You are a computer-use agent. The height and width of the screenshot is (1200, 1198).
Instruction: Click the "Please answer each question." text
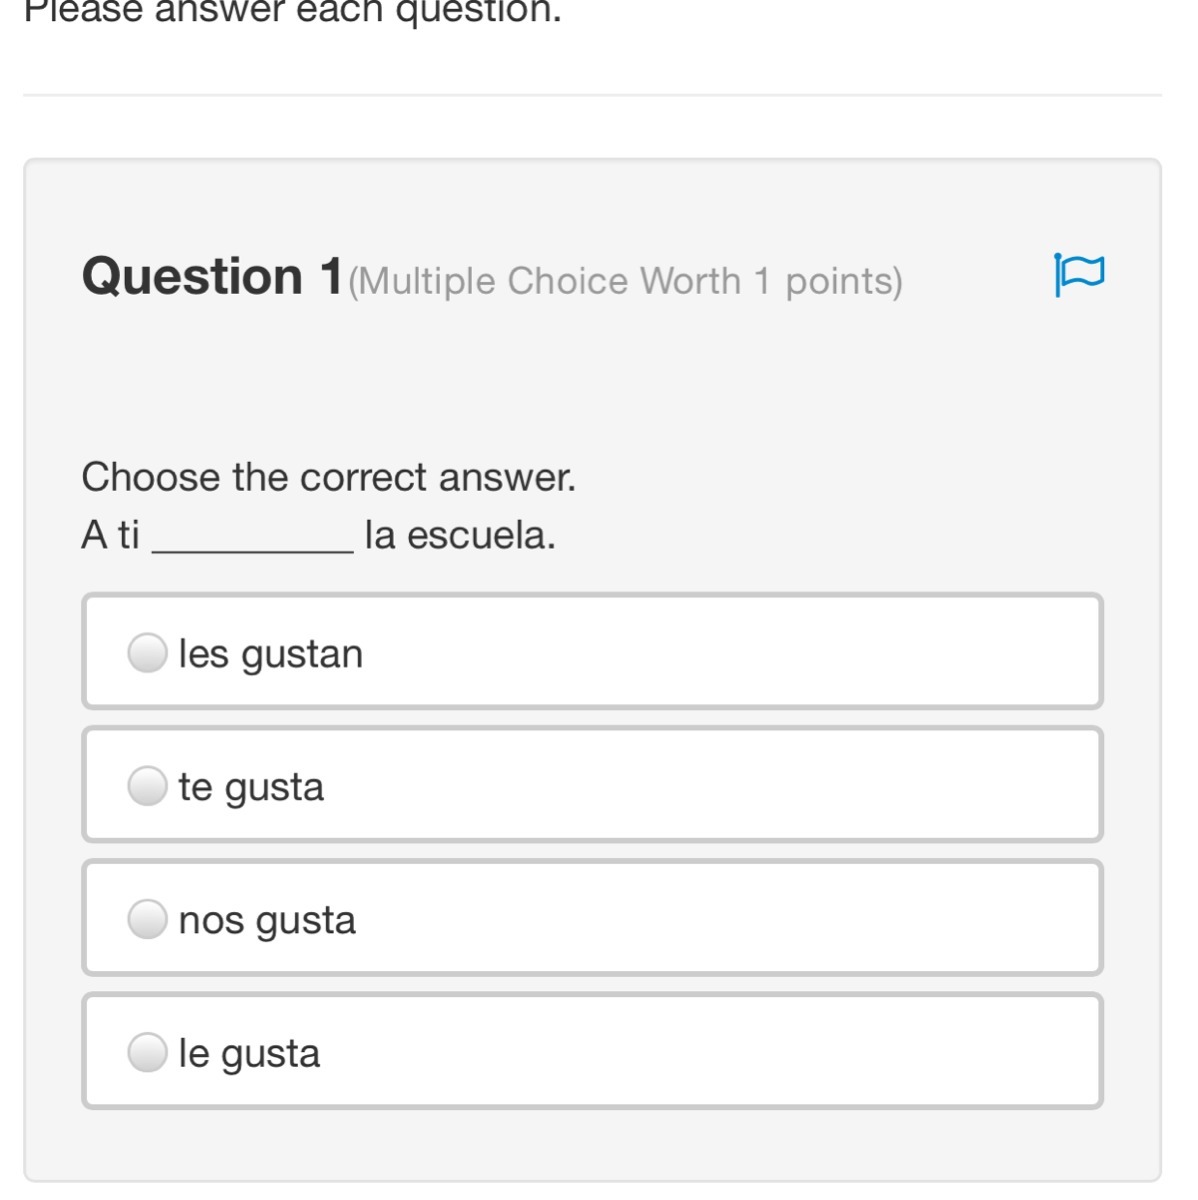pos(293,12)
